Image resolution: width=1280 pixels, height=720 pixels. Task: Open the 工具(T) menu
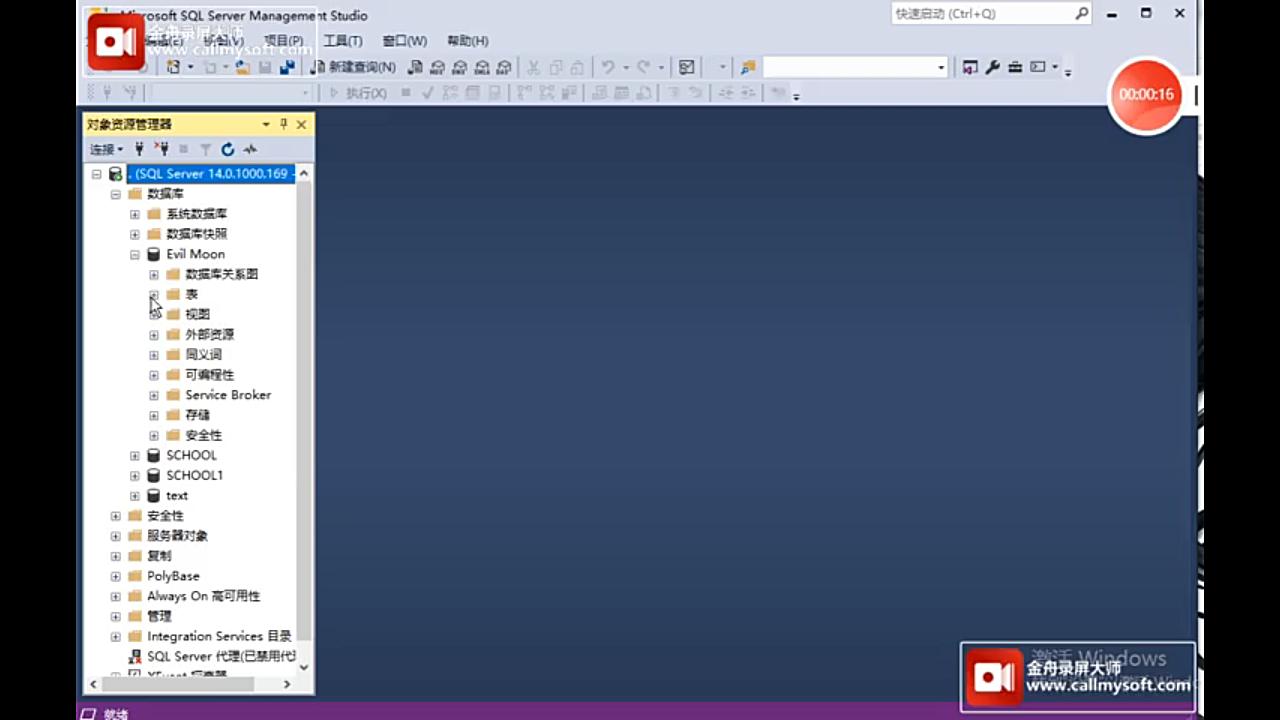[x=342, y=41]
